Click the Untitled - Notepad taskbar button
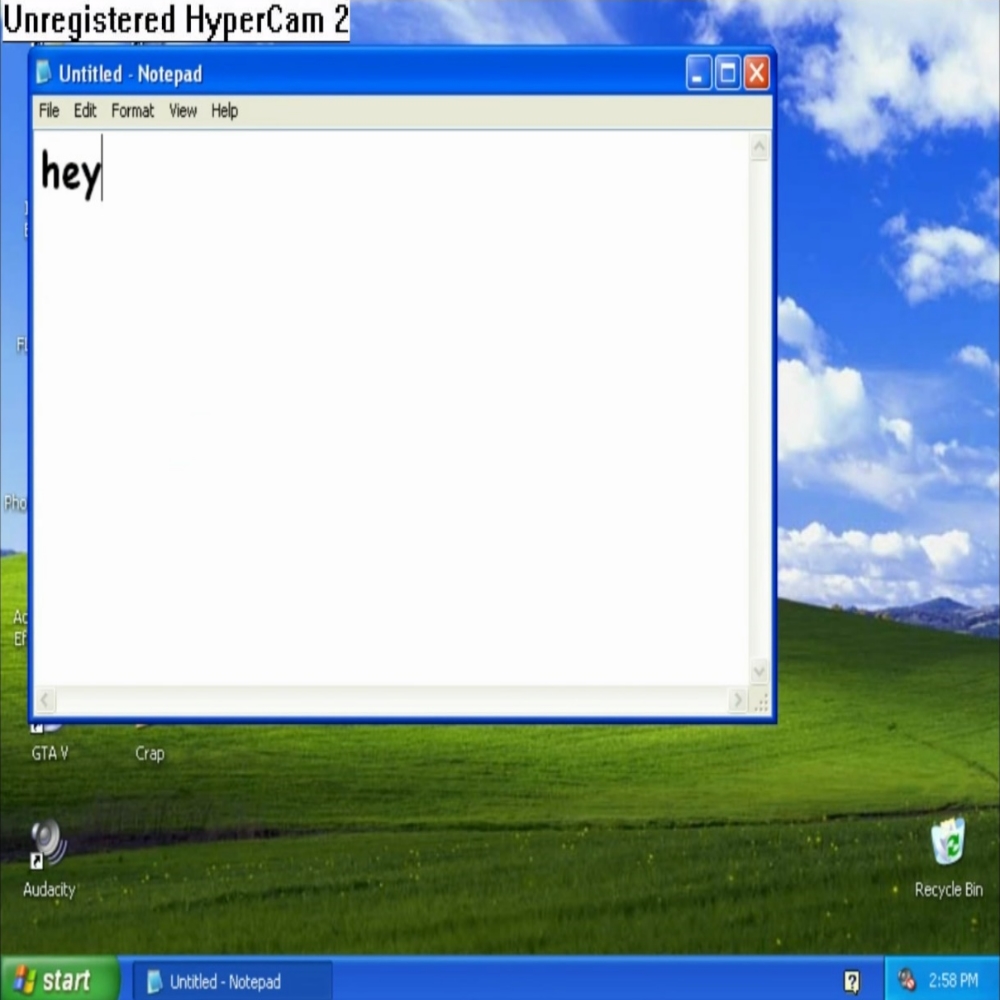The image size is (1000, 1000). coord(232,982)
